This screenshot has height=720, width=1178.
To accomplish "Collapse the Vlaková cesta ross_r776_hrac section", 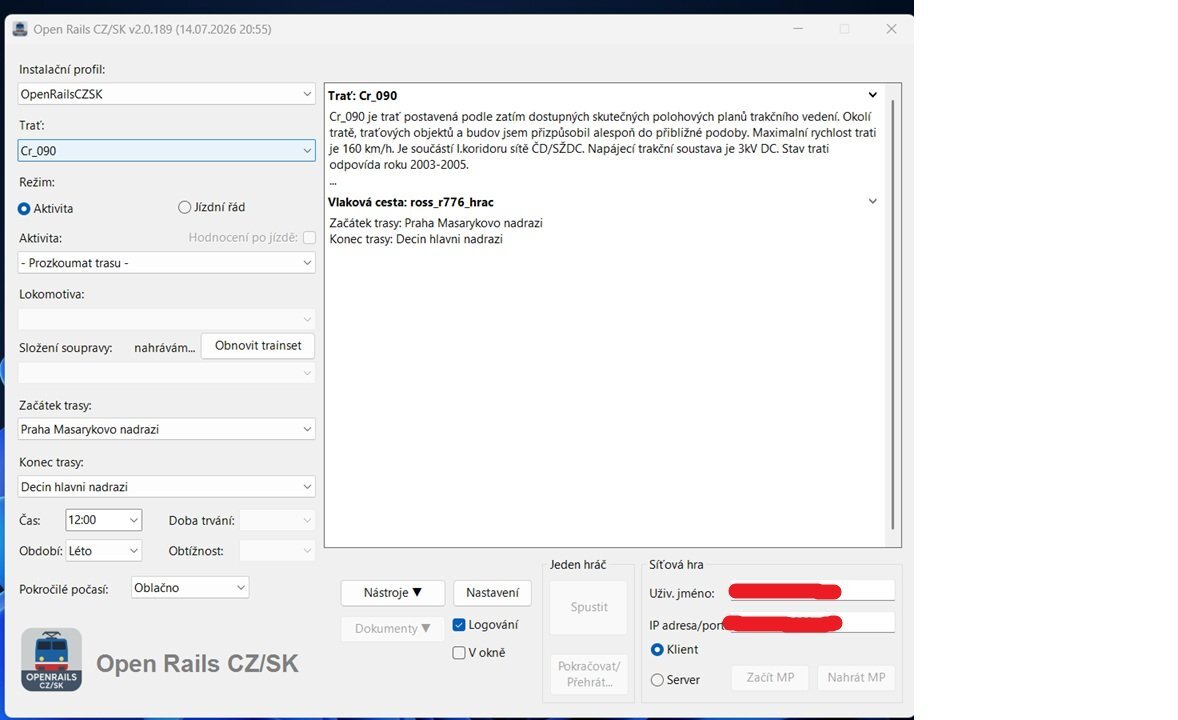I will [x=872, y=201].
